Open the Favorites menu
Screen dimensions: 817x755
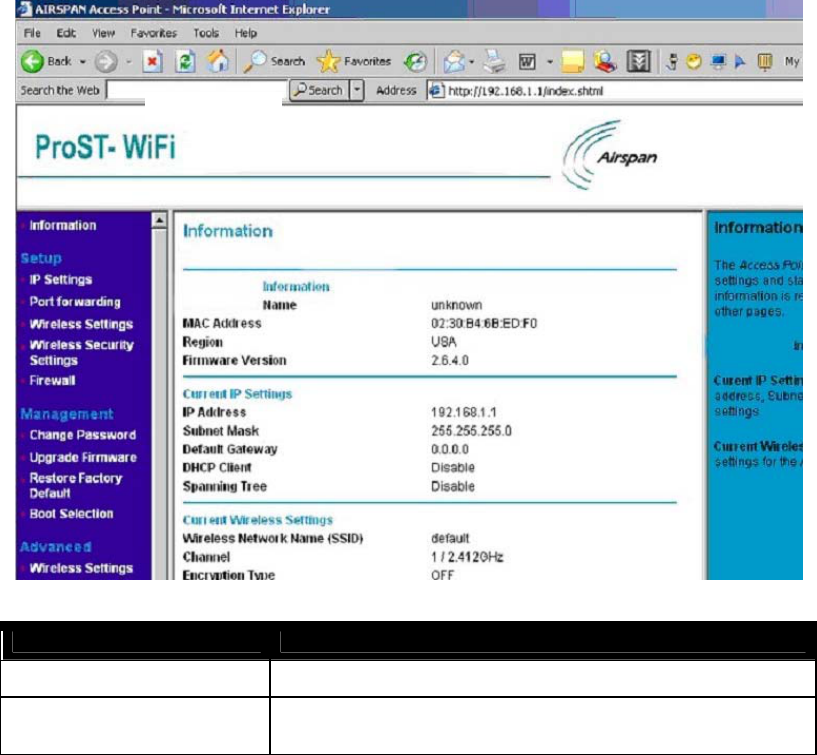pyautogui.click(x=153, y=33)
